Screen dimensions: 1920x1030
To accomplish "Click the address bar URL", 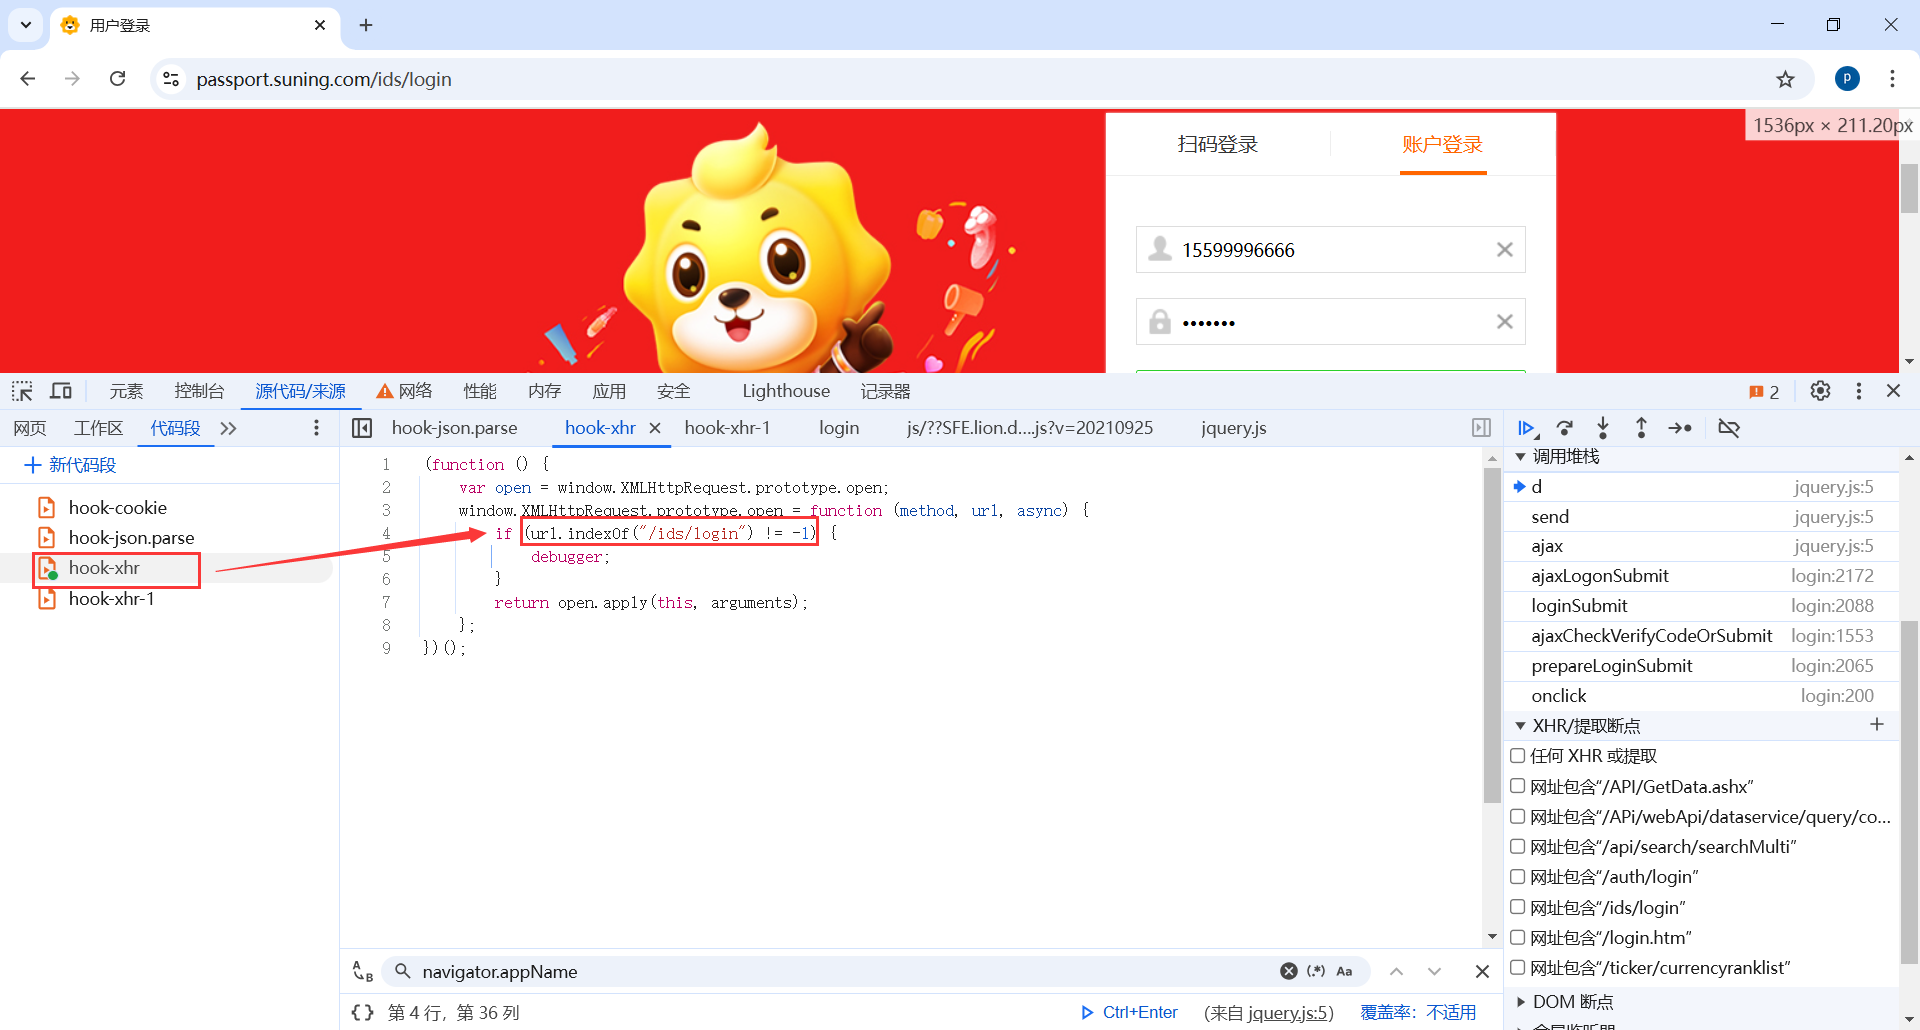I will tap(324, 79).
